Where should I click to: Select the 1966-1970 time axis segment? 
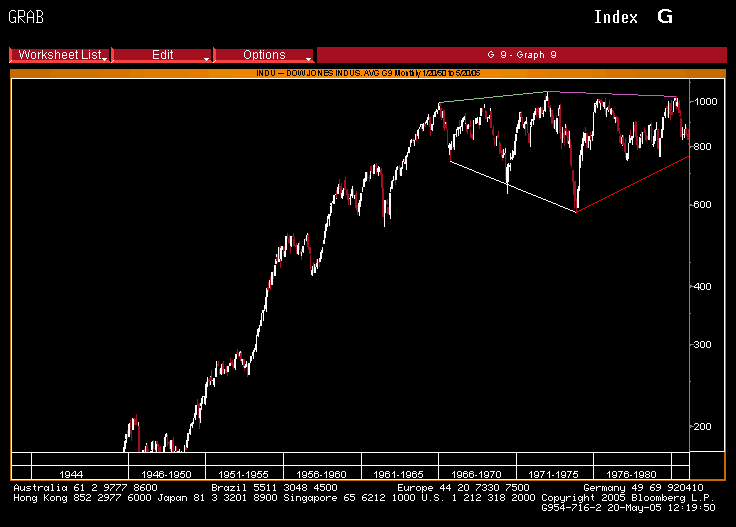(477, 472)
